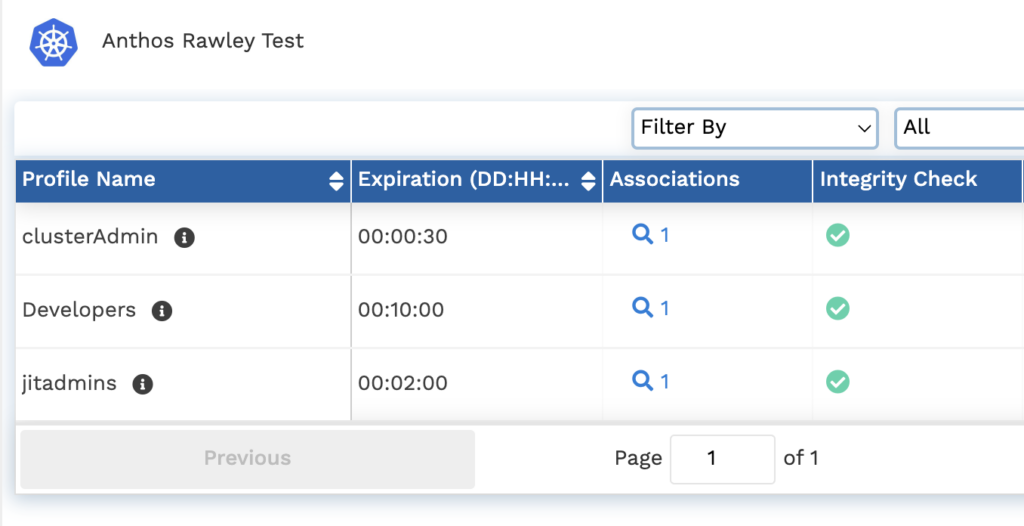The image size is (1024, 526).
Task: Open the Filter By dropdown
Action: click(x=755, y=128)
